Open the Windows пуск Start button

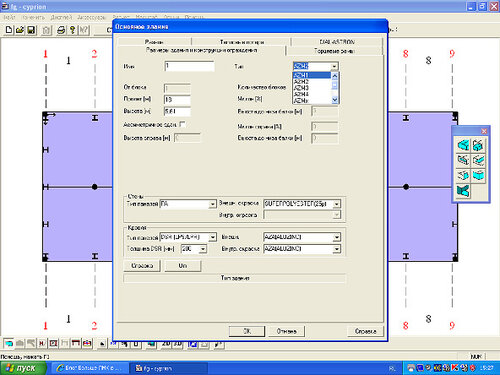click(23, 368)
